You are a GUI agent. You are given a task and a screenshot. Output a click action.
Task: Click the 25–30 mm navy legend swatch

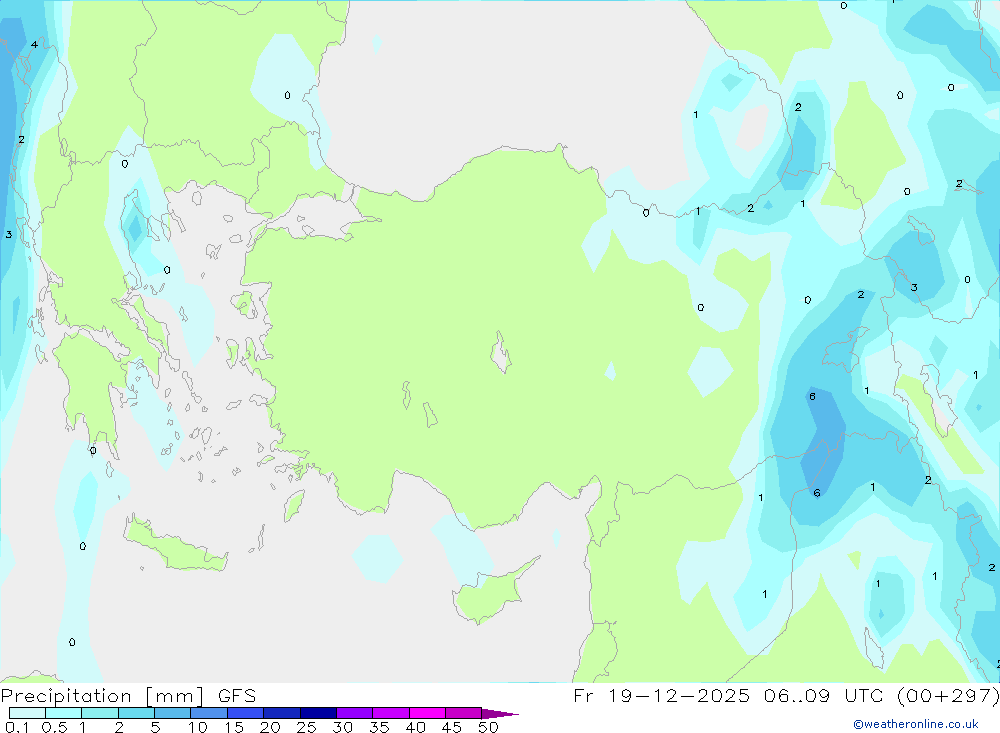[318, 713]
